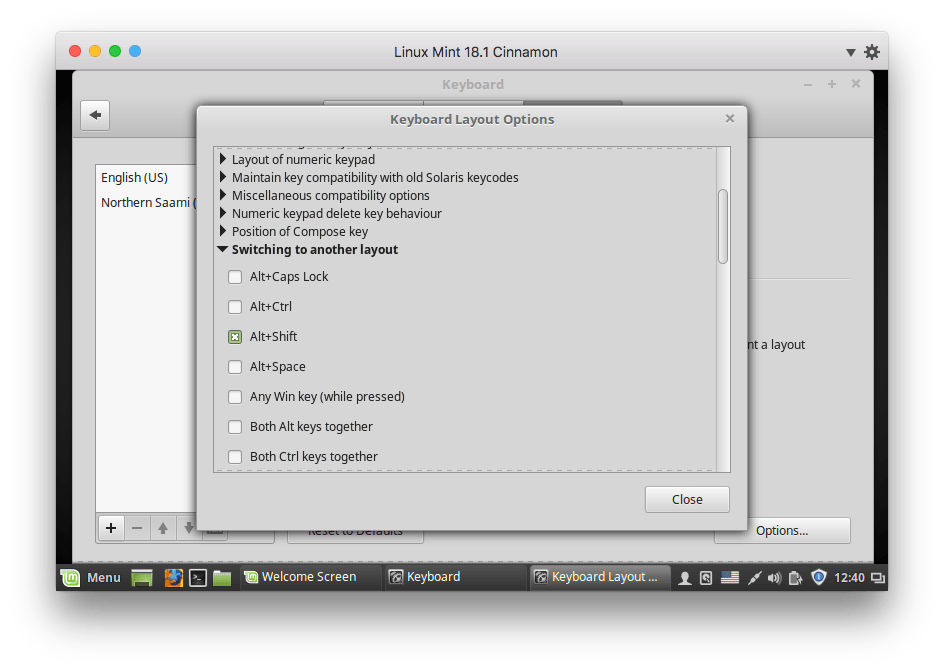Image resolution: width=944 pixels, height=671 pixels.
Task: Close the Keyboard Layout Options dialog button
Action: 687,499
